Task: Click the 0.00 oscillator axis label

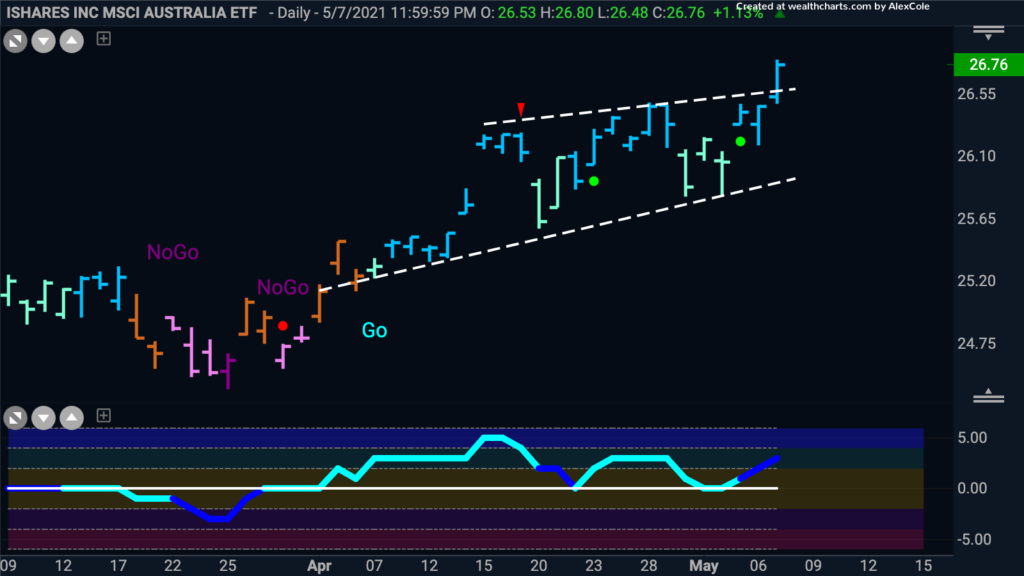Action: 972,488
